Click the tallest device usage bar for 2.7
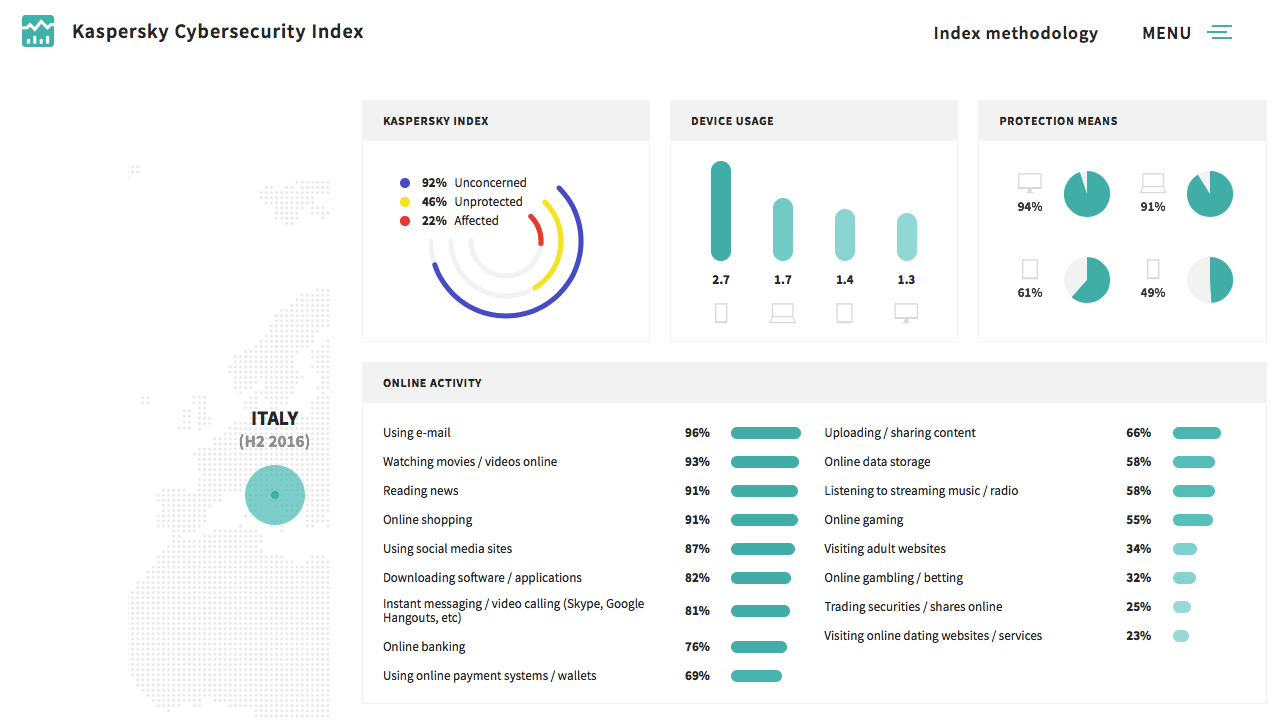The height and width of the screenshot is (720, 1274). pos(721,211)
